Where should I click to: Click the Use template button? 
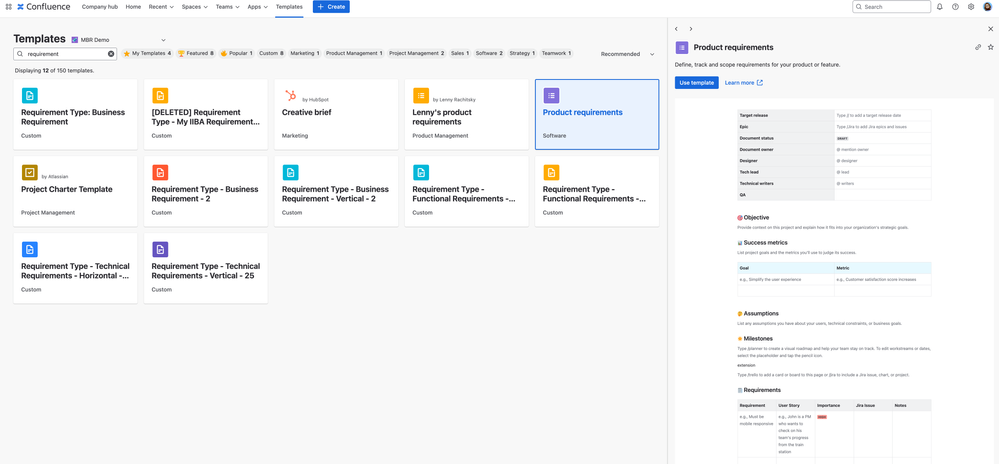pyautogui.click(x=697, y=83)
